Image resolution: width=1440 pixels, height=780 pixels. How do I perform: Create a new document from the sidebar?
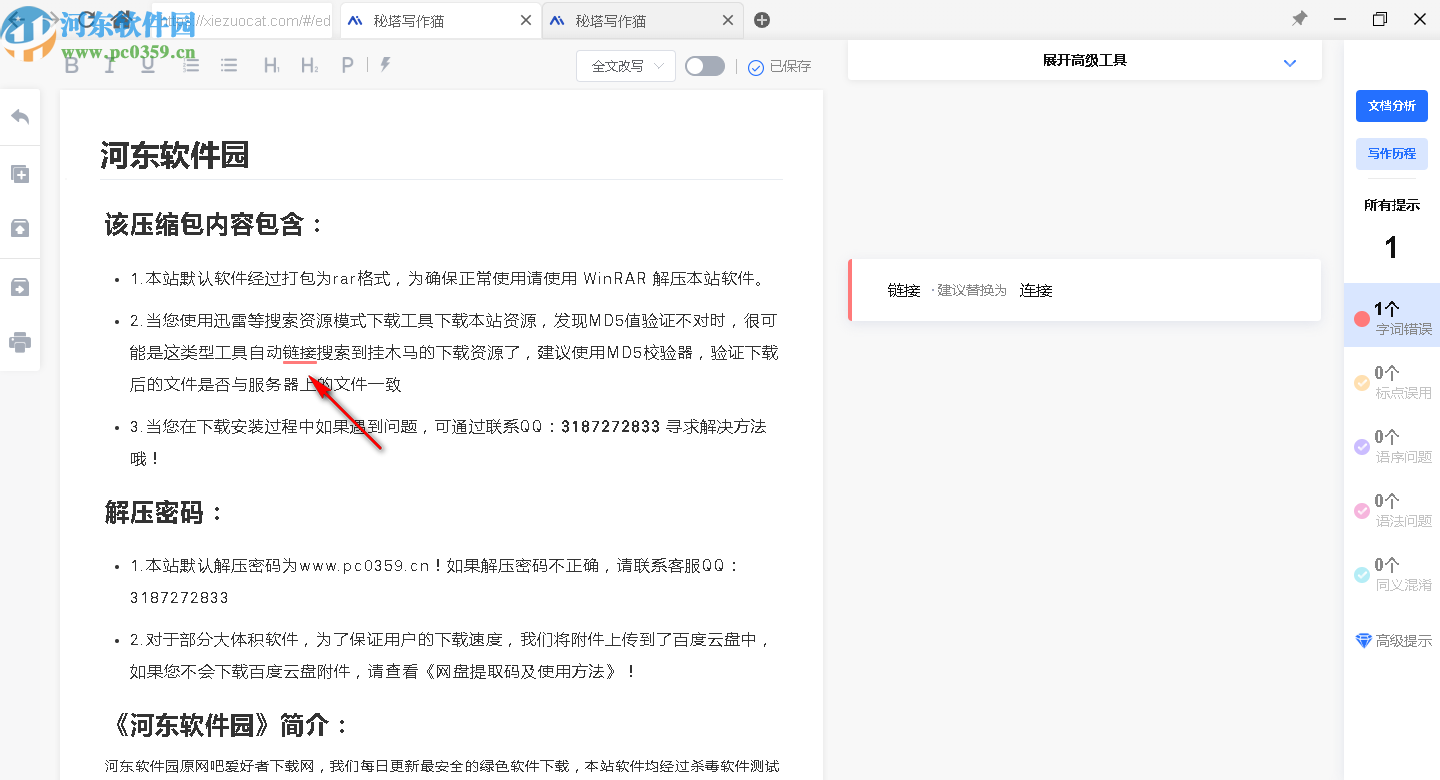[x=20, y=174]
